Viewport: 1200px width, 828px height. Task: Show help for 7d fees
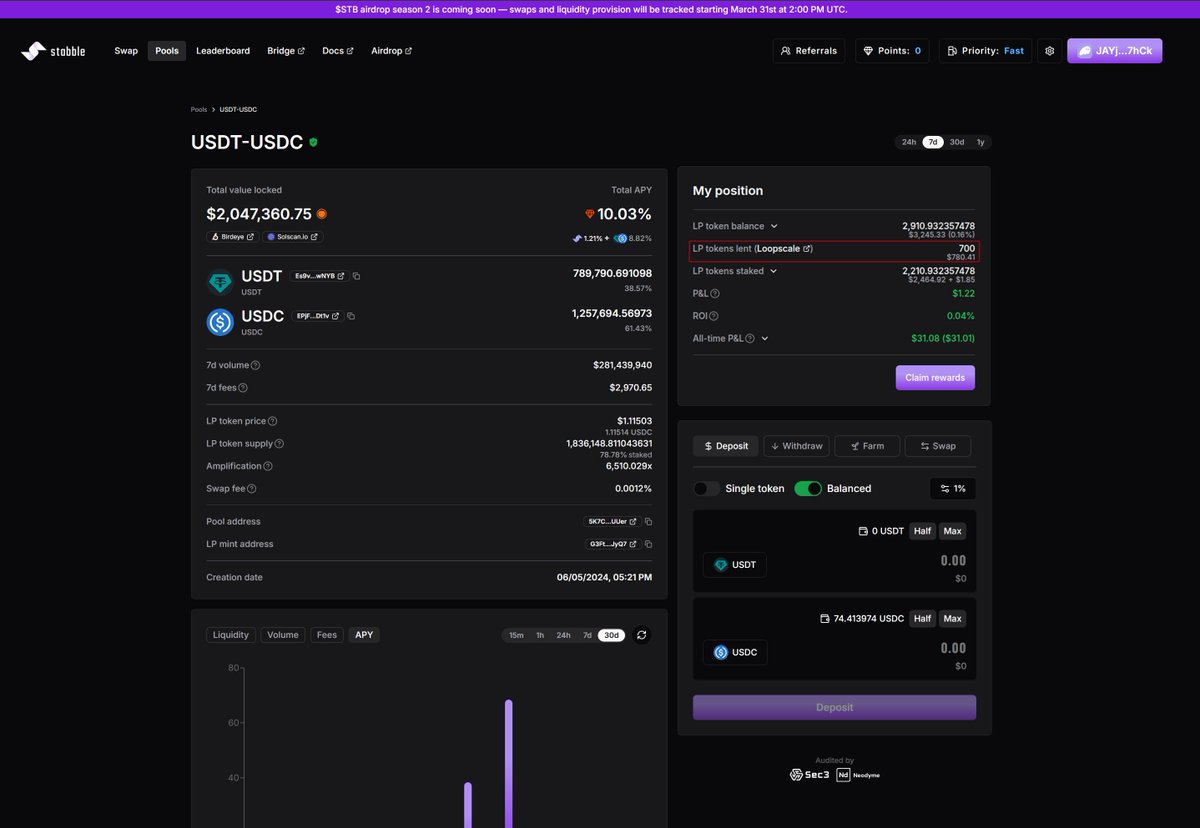point(243,388)
